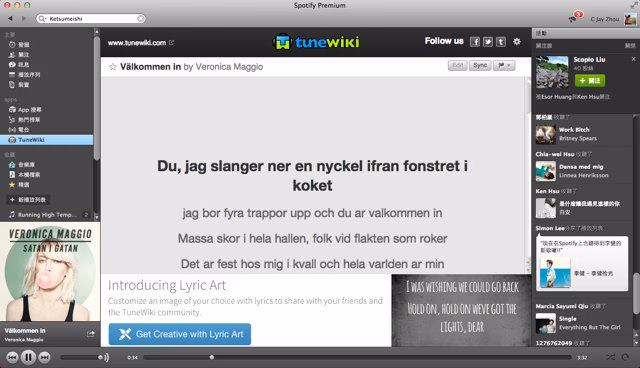Toggle shuffle playback
Image resolution: width=640 pixels, height=368 pixels.
click(x=610, y=357)
